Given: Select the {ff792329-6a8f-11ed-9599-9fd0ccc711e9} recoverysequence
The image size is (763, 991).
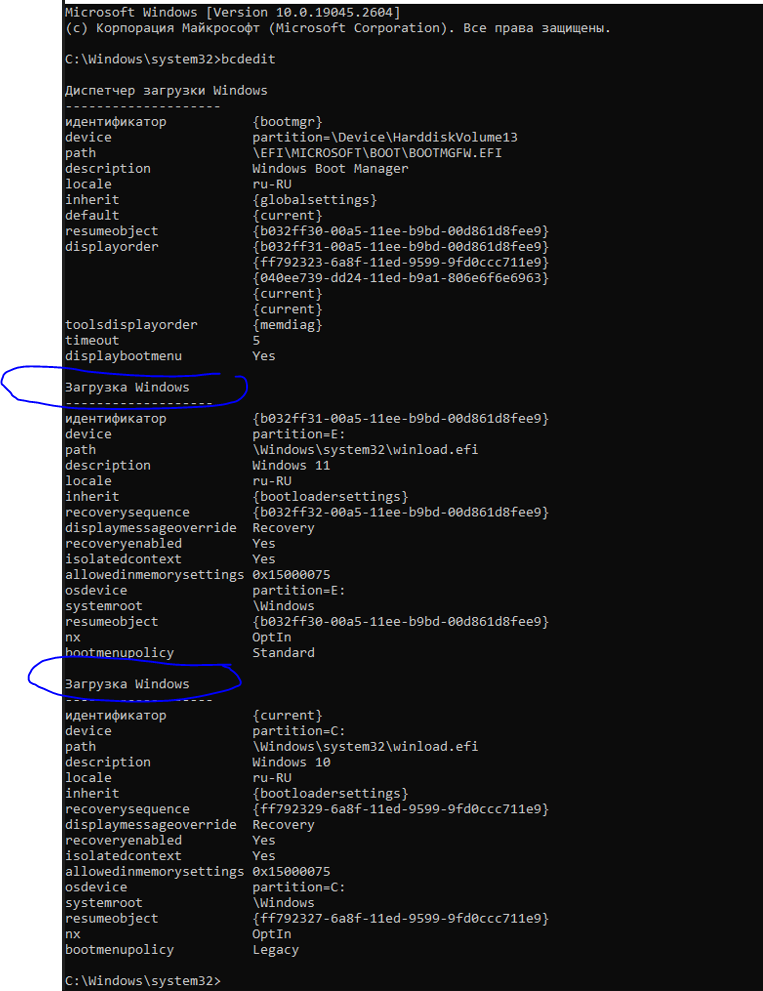Looking at the screenshot, I should point(400,809).
